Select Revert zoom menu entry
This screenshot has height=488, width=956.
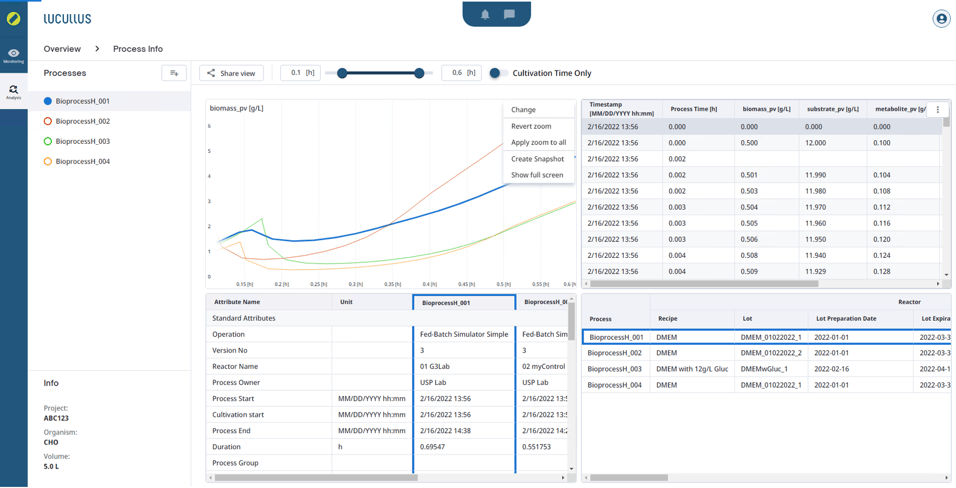click(x=539, y=126)
